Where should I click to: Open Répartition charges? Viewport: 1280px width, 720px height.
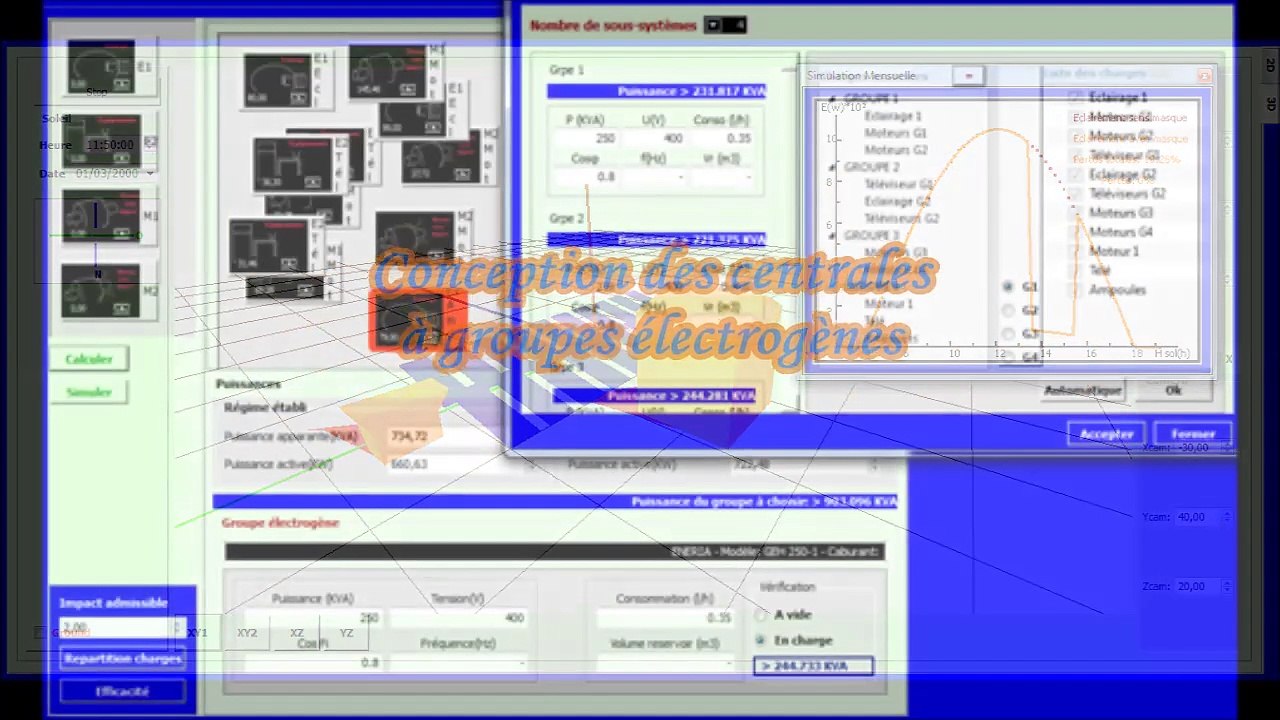[123, 658]
